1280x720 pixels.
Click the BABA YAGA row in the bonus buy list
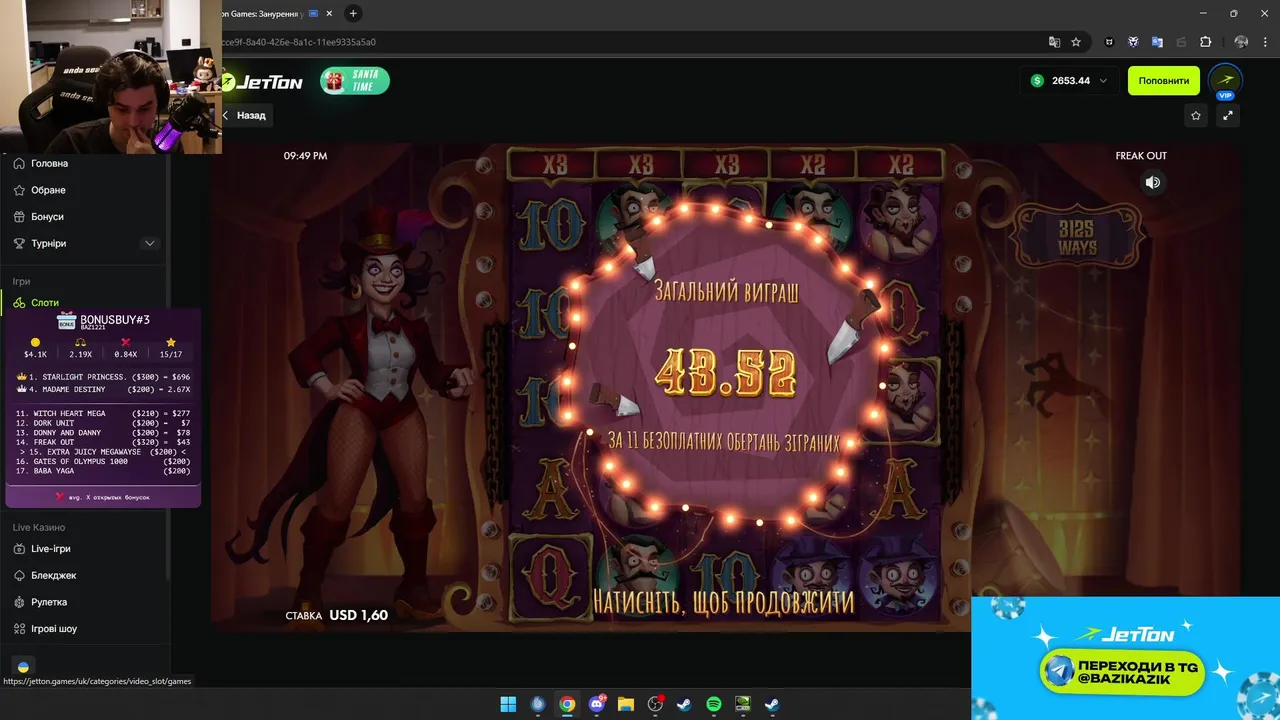(x=103, y=470)
